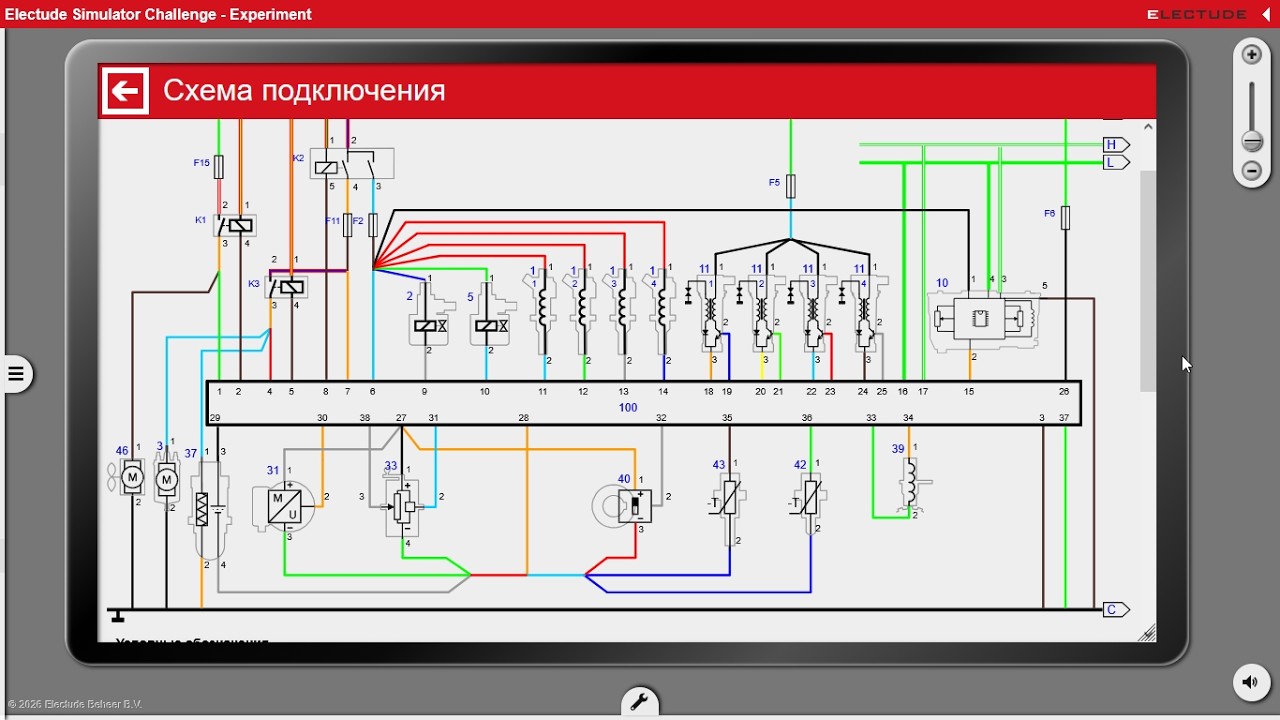Mute sound with the speaker icon
This screenshot has width=1280, height=720.
(x=1250, y=683)
